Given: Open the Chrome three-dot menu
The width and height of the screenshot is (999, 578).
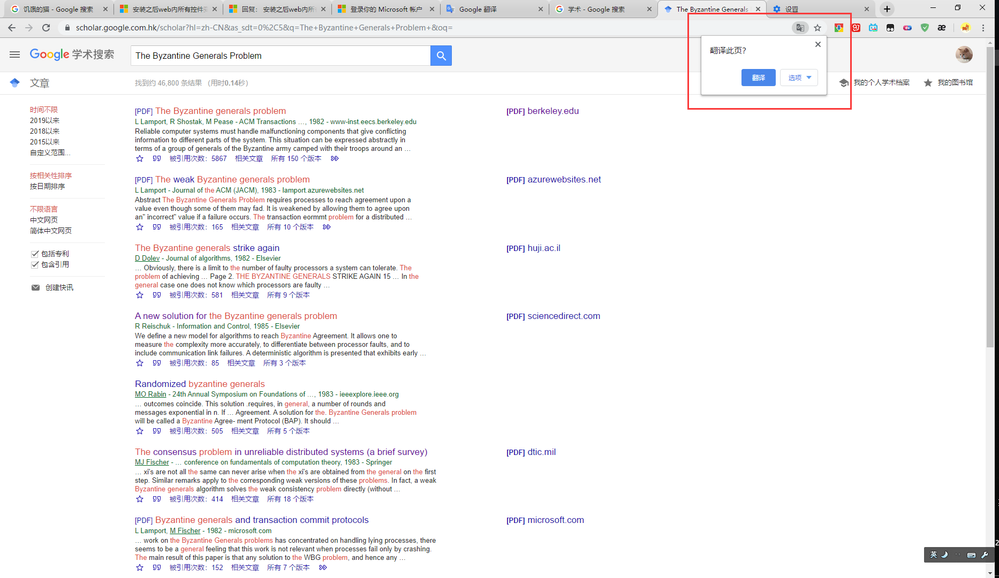Looking at the screenshot, I should click(983, 27).
